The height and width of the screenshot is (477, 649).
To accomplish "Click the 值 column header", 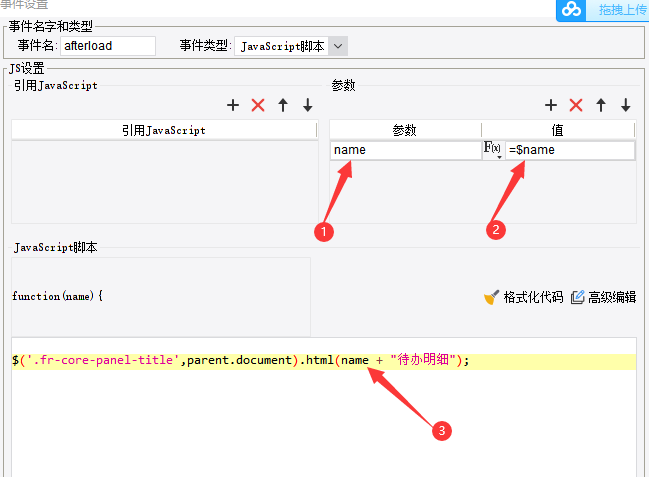I will coord(558,130).
